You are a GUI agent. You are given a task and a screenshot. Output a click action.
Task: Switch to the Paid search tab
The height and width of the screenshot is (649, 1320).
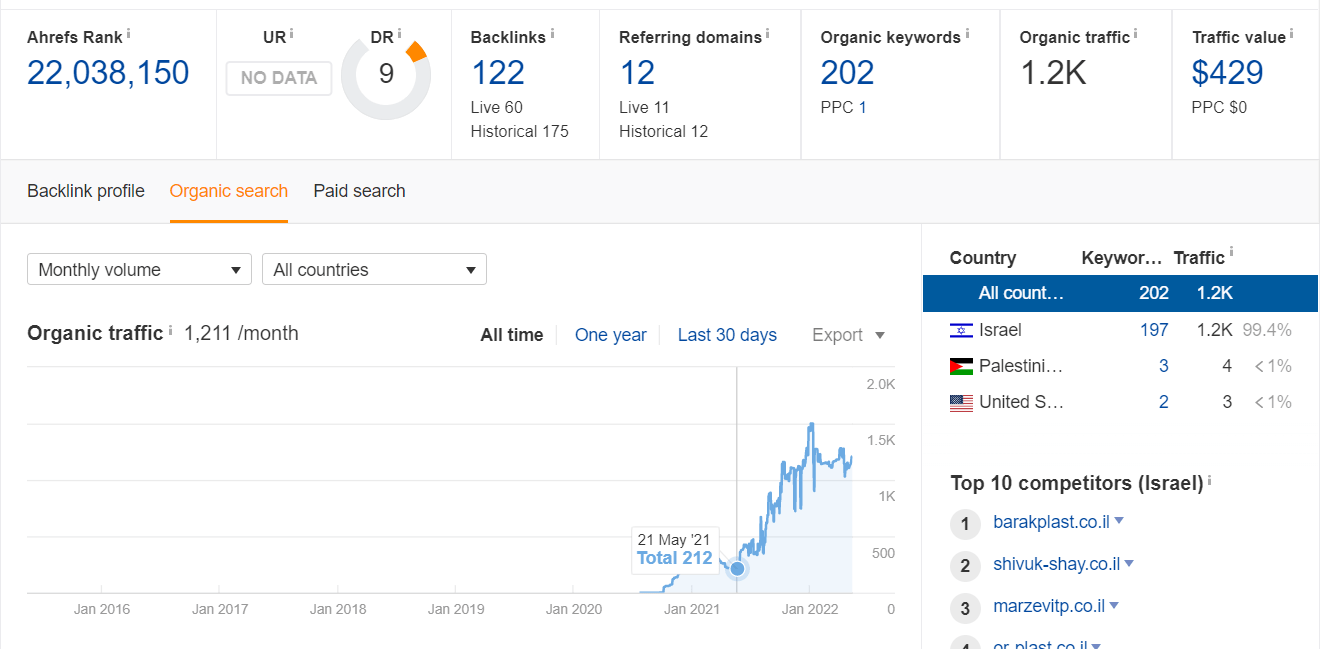point(359,191)
